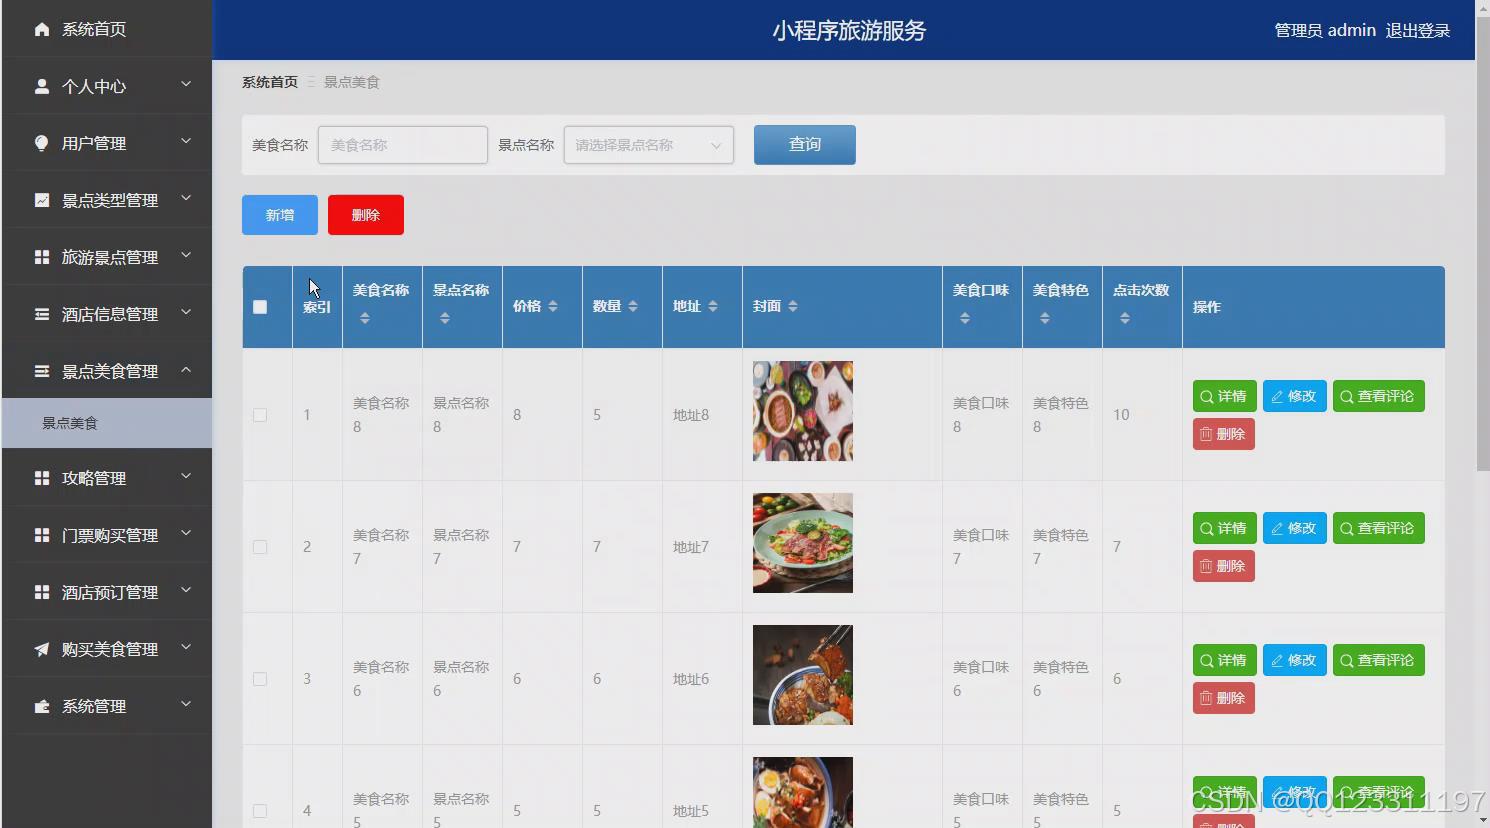Click 系统首页 breadcrumb link

click(270, 82)
